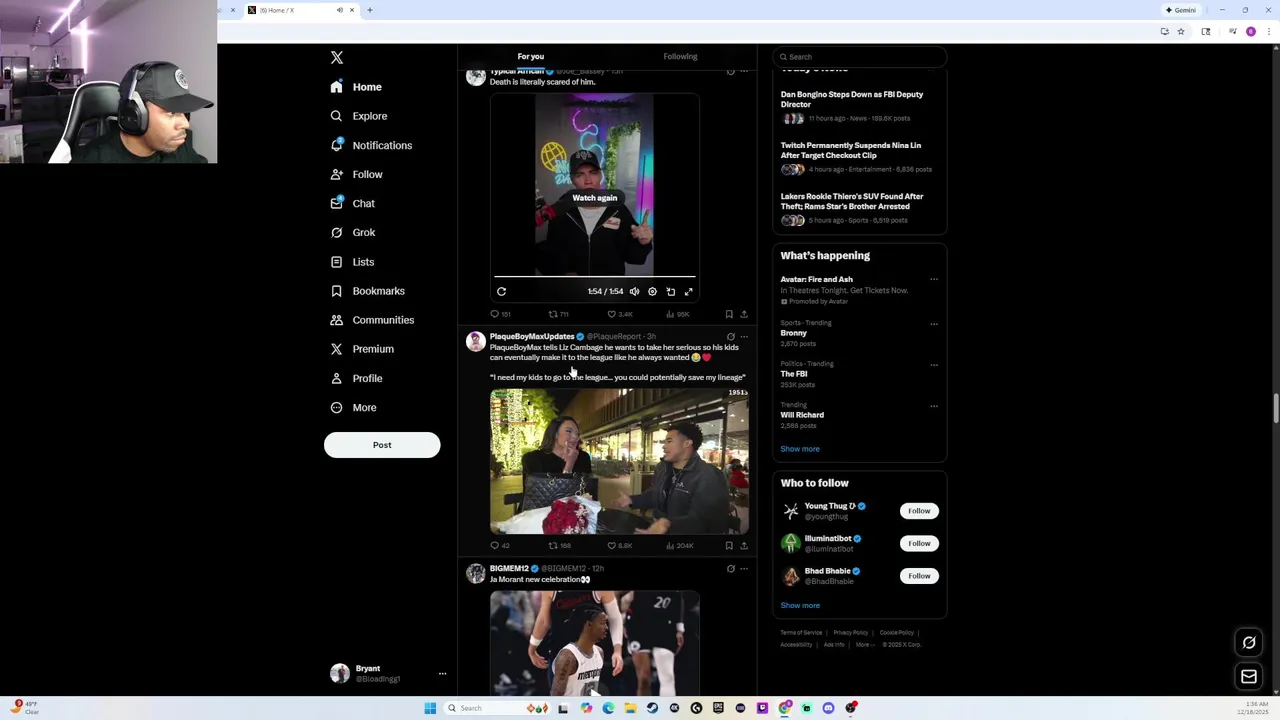Open the Windows Start menu

(430, 708)
